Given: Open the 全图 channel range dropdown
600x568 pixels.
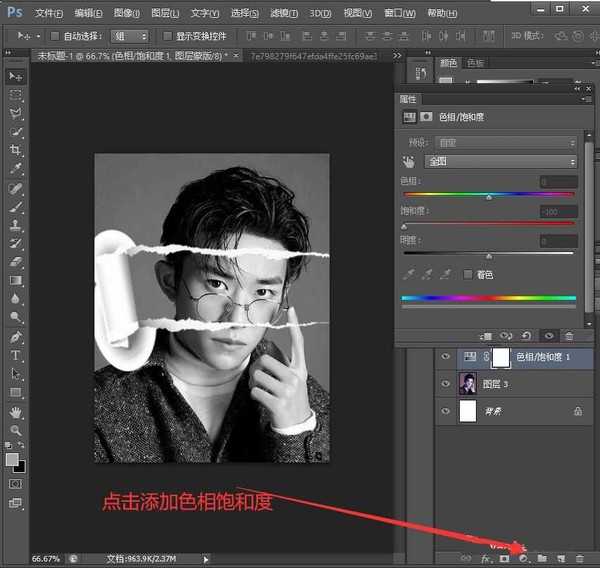Looking at the screenshot, I should click(x=501, y=161).
